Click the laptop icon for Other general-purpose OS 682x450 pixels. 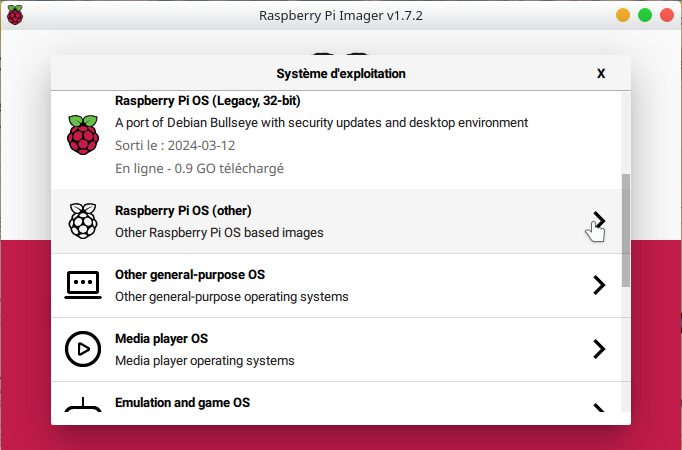83,285
